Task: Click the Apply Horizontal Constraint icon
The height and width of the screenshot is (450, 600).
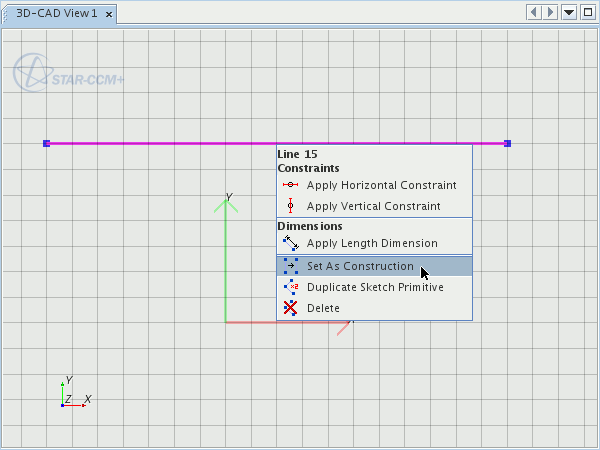Action: (x=291, y=185)
